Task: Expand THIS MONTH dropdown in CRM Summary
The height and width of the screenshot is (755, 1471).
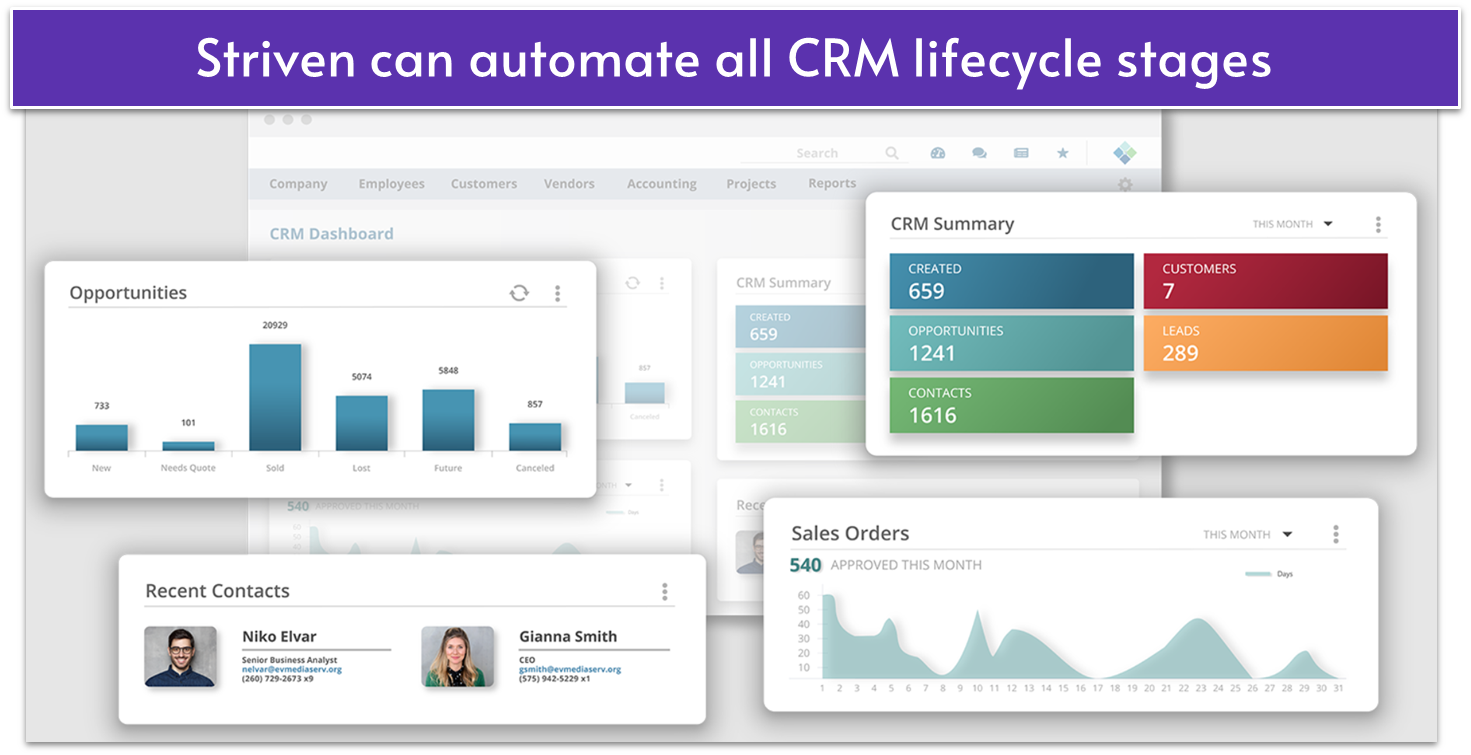Action: (x=1292, y=224)
